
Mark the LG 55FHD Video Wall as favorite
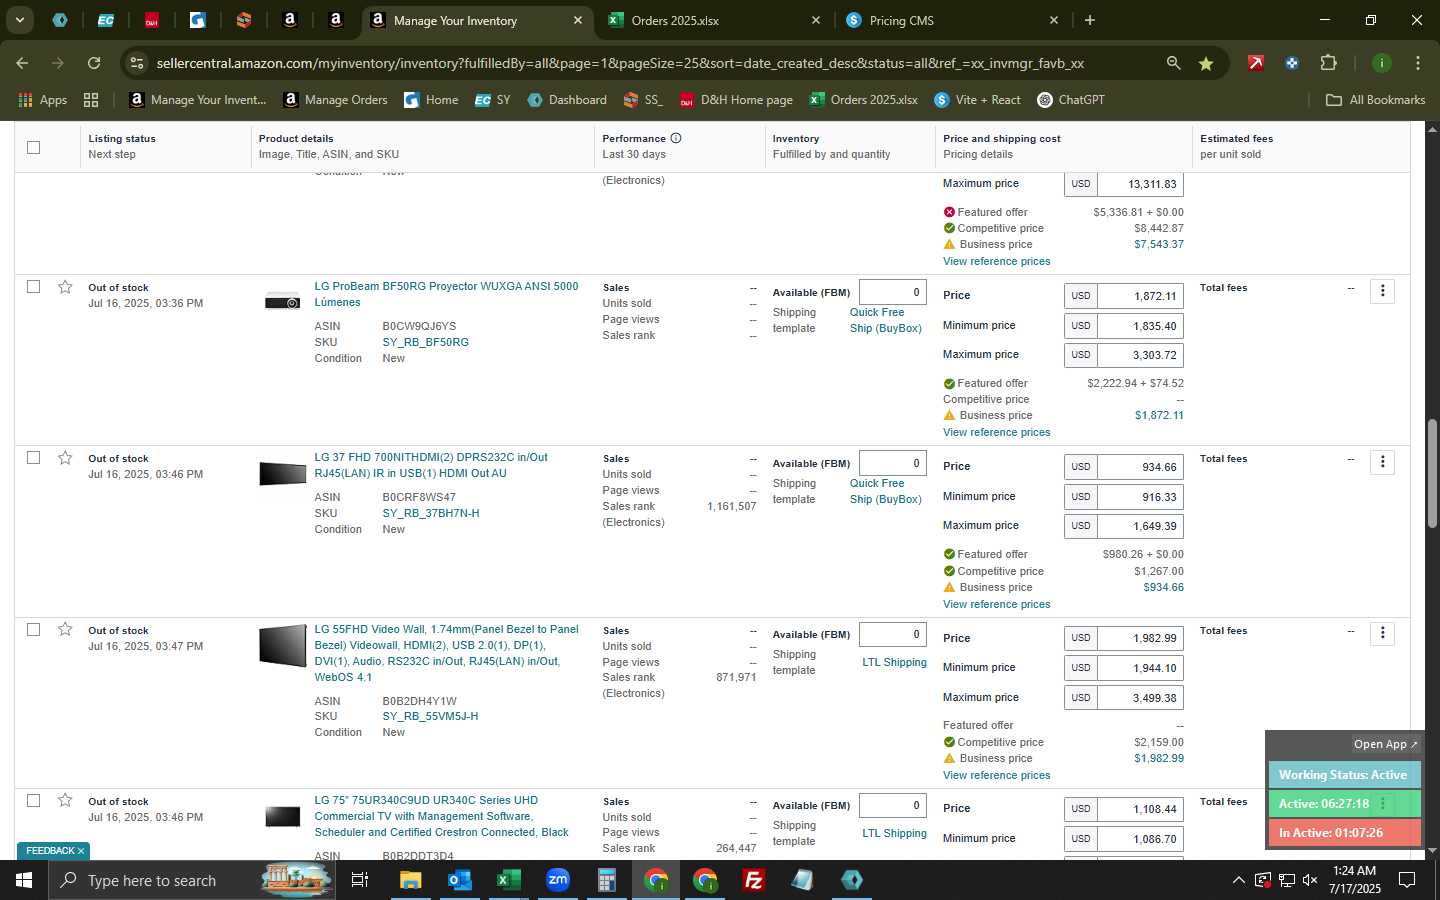(65, 629)
